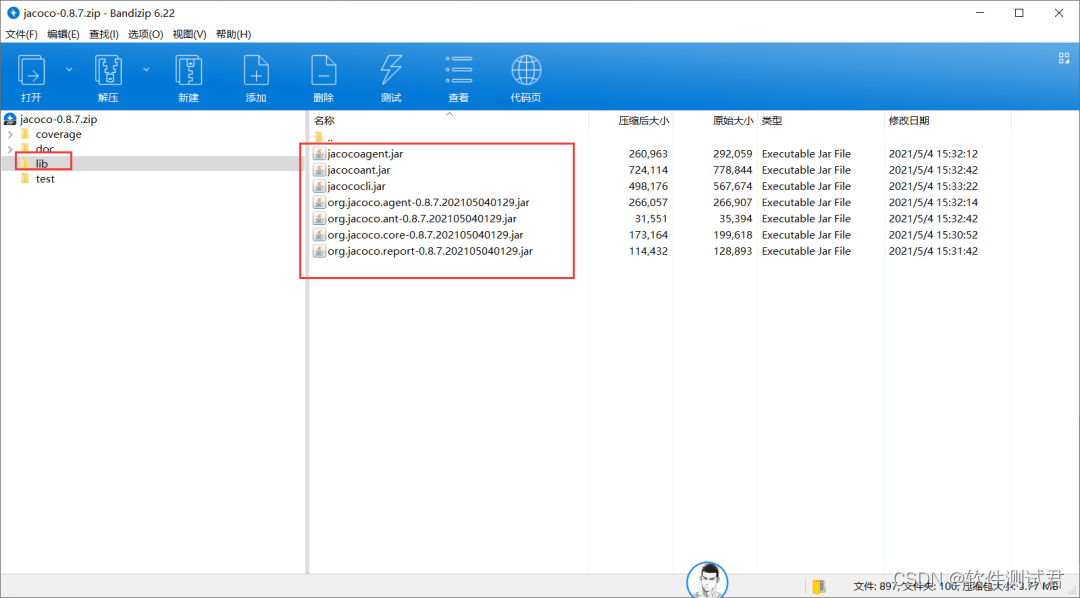Select org.jacoco.agent-0.8.7.202105040129.jar file
This screenshot has width=1080, height=598.
pyautogui.click(x=428, y=203)
